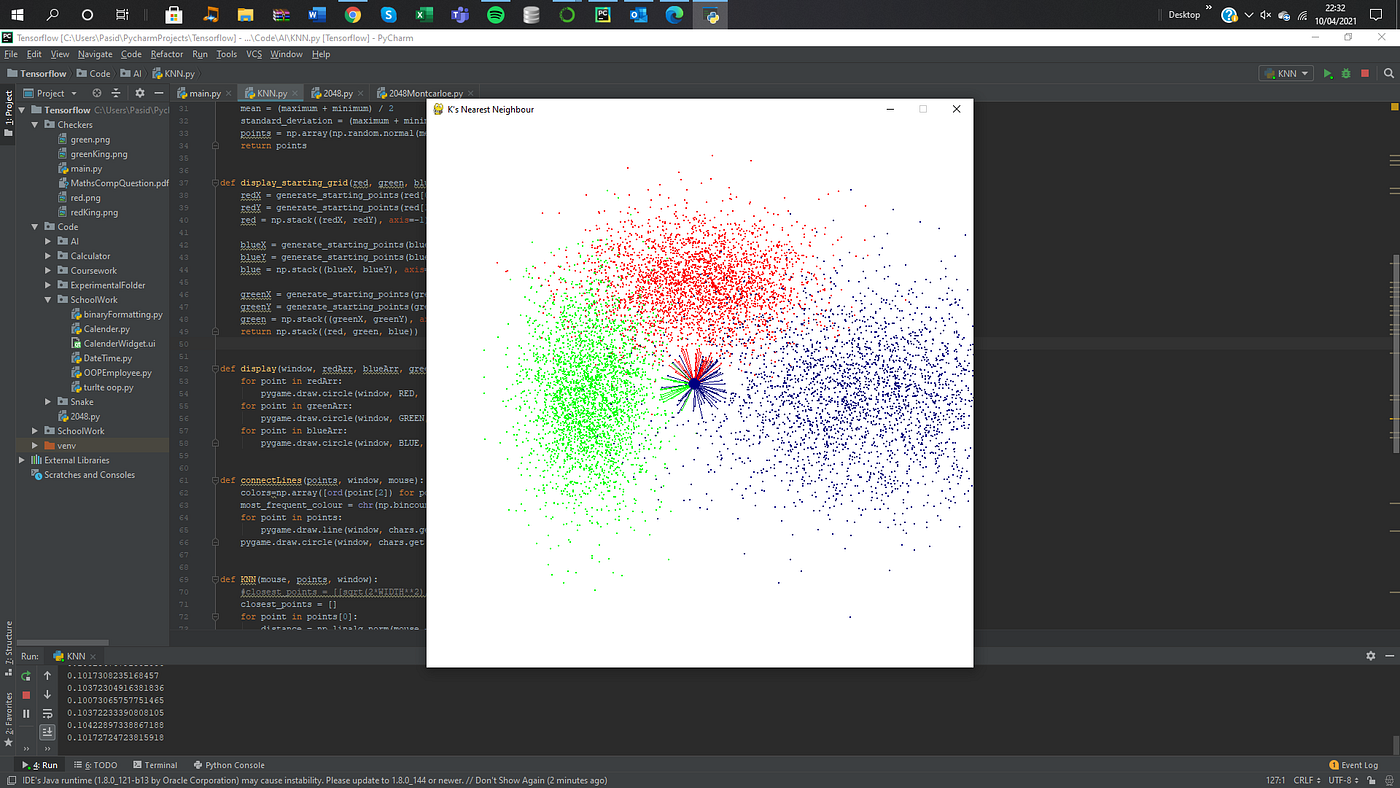Open the Python Console tool window
Screen dimensions: 1400x788
229,765
